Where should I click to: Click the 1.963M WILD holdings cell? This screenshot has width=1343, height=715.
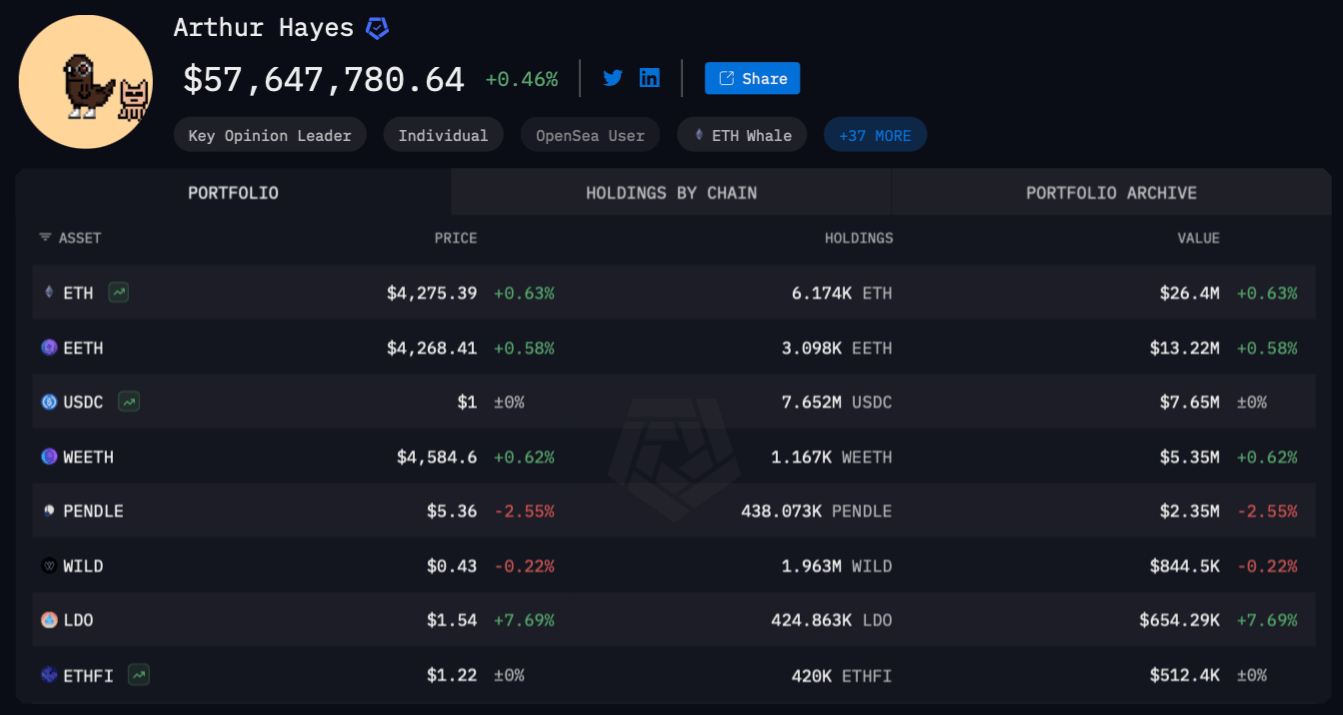[x=837, y=566]
